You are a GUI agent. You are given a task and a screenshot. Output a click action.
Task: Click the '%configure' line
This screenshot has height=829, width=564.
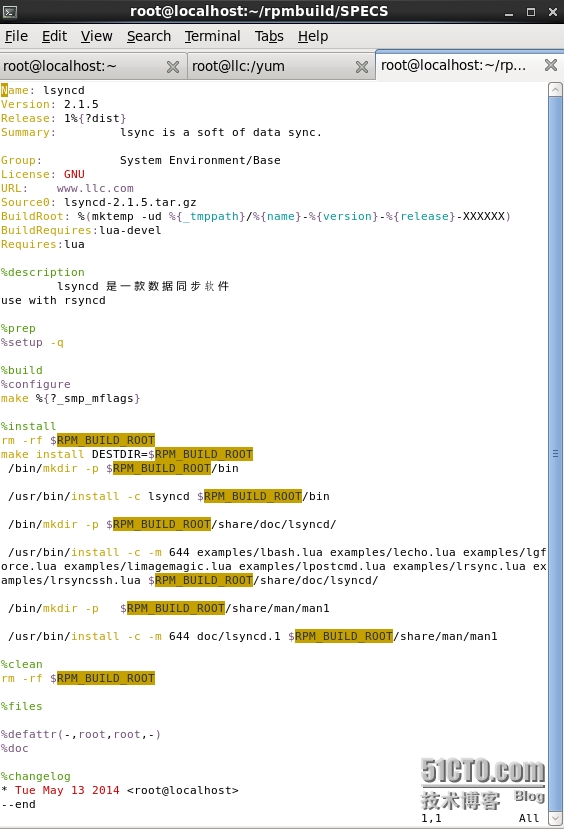point(35,384)
